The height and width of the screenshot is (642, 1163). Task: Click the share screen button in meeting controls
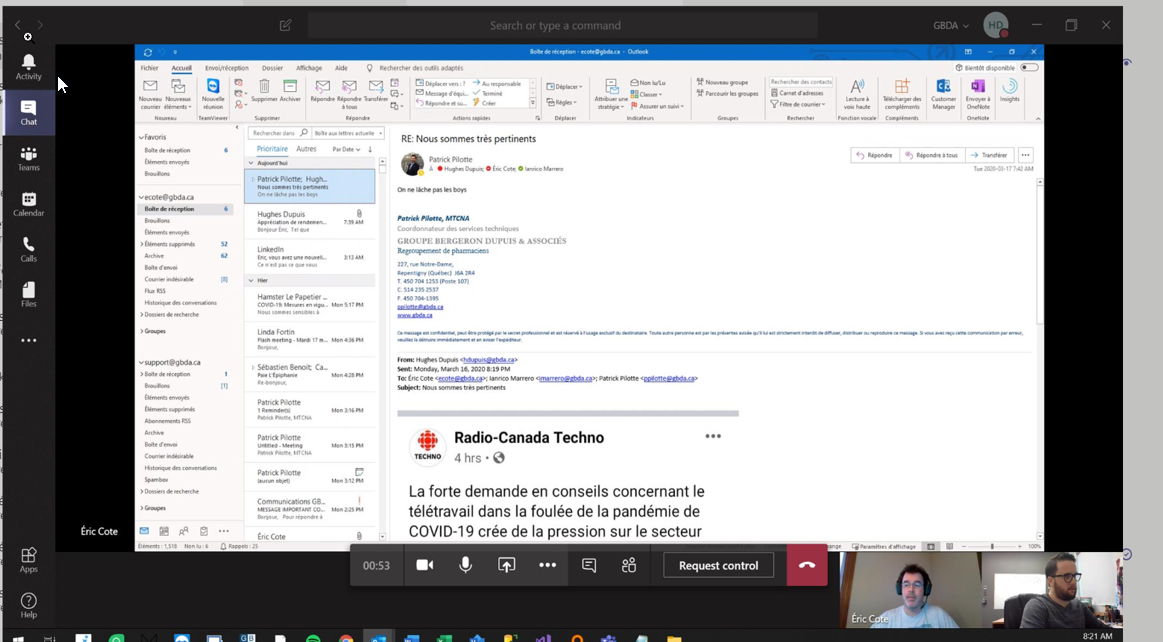pos(507,565)
